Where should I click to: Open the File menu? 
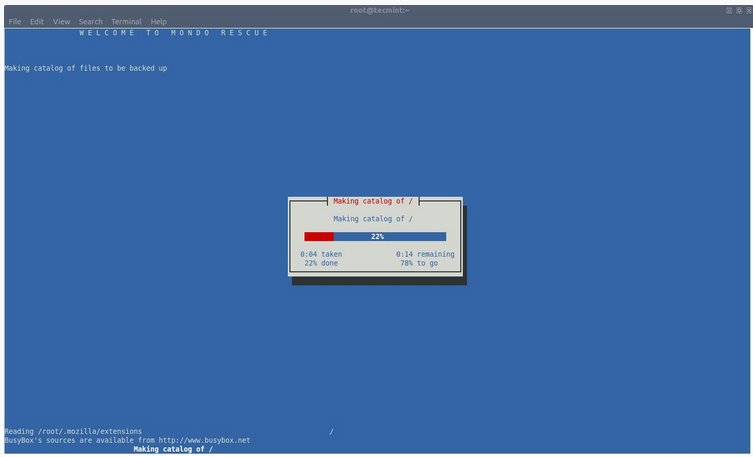(x=14, y=21)
